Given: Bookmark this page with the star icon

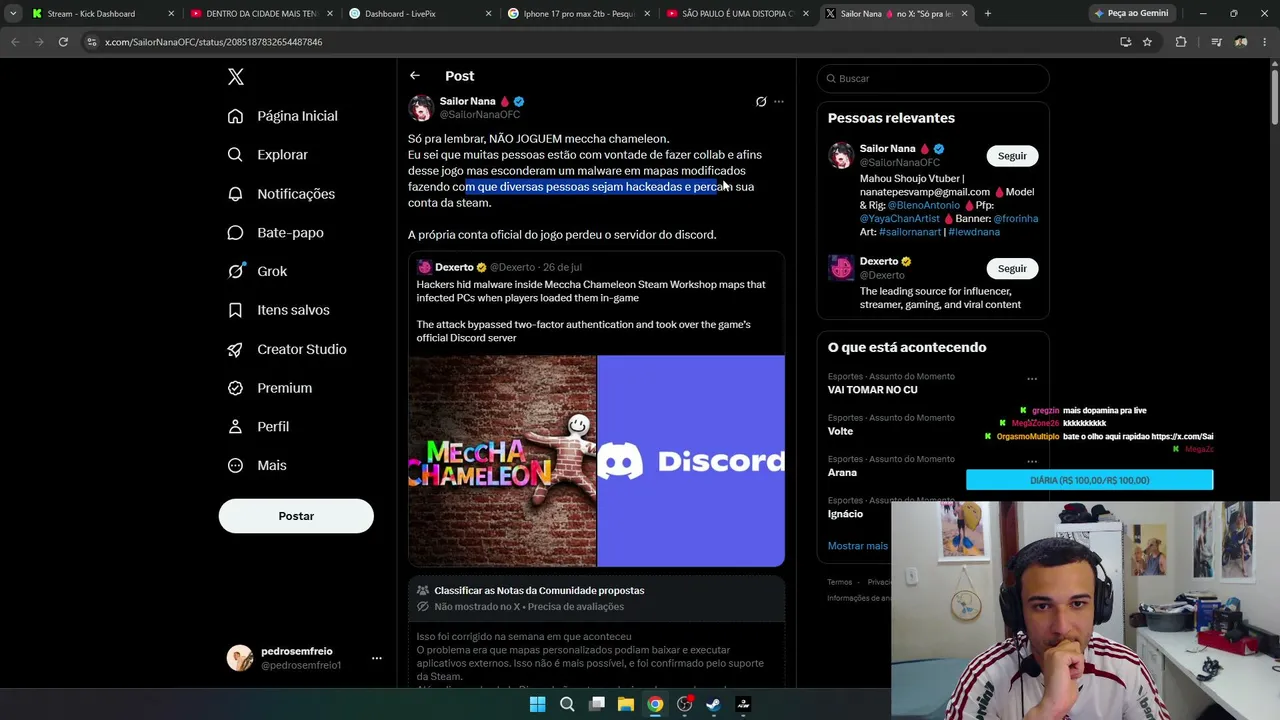Looking at the screenshot, I should pos(1147,42).
